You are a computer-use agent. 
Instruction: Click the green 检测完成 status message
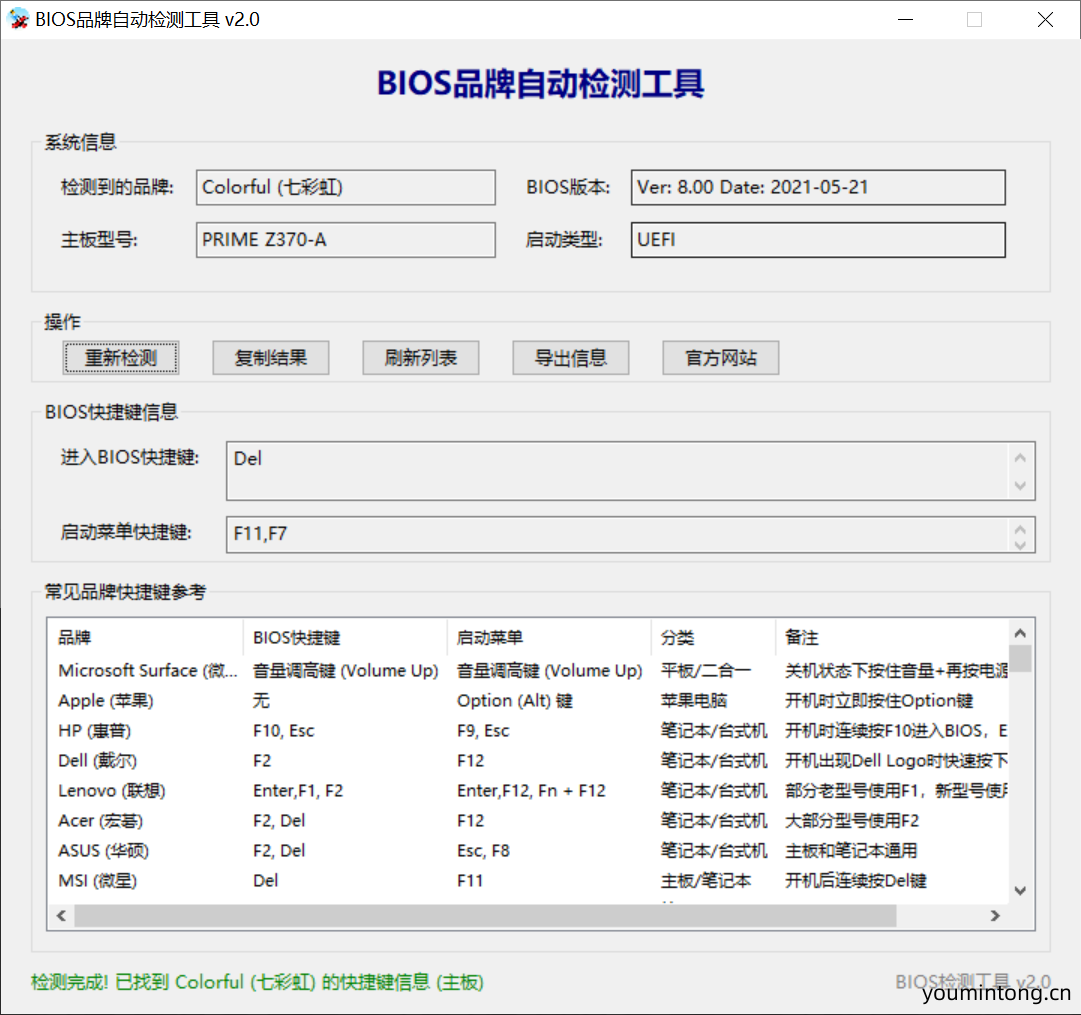(x=257, y=982)
